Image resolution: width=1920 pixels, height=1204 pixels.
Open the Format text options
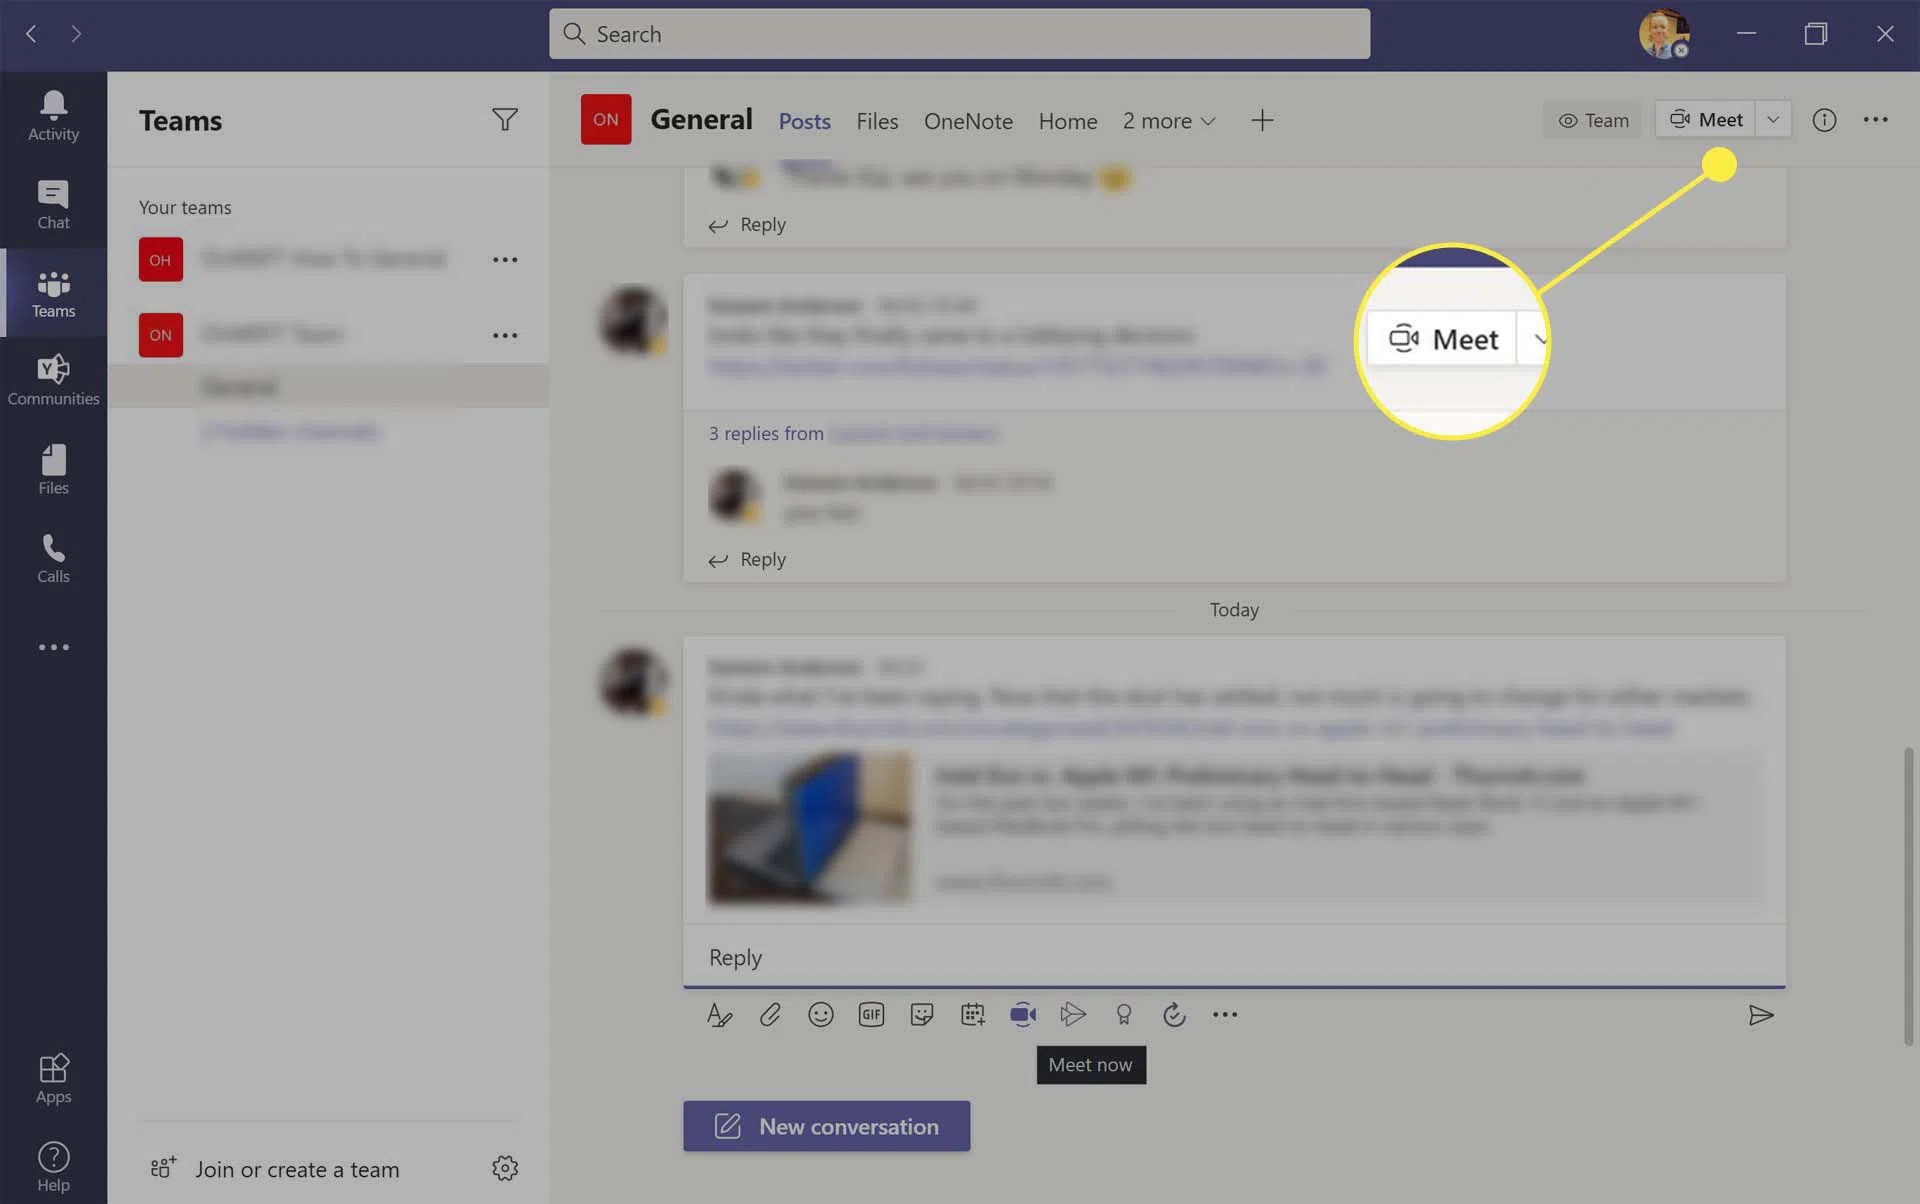[719, 1015]
